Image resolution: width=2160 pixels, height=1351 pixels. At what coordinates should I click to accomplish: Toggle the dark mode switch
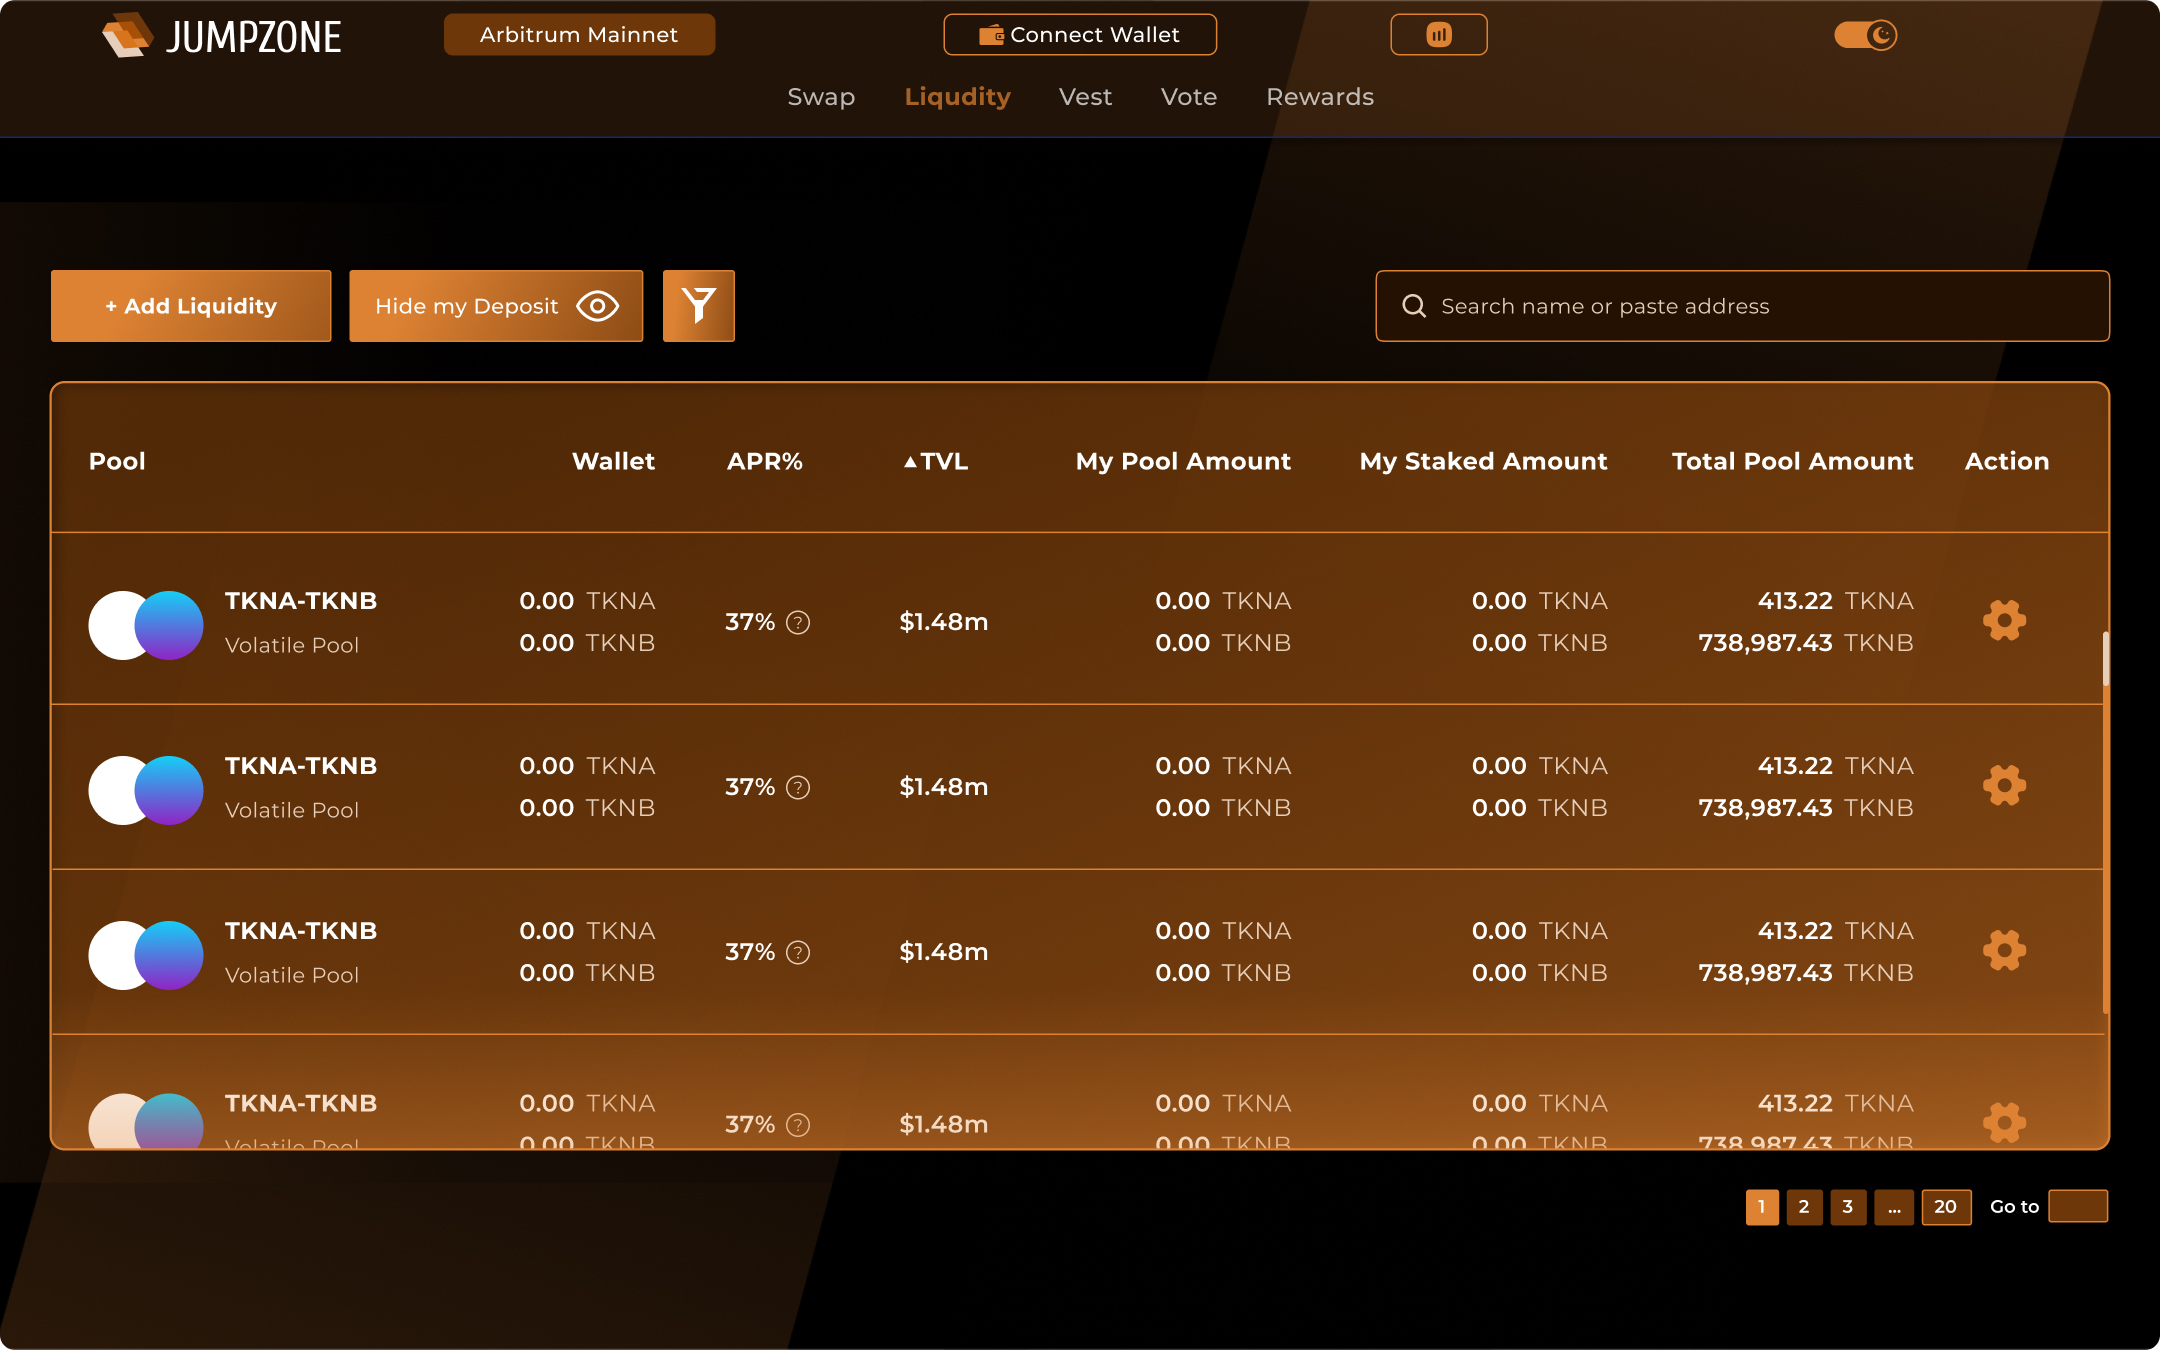click(x=1865, y=35)
